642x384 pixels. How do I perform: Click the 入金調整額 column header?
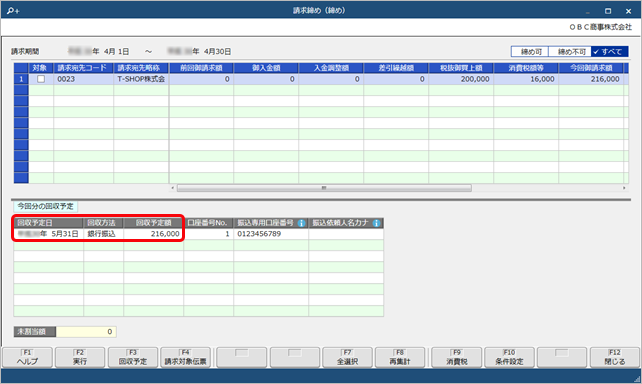point(331,68)
